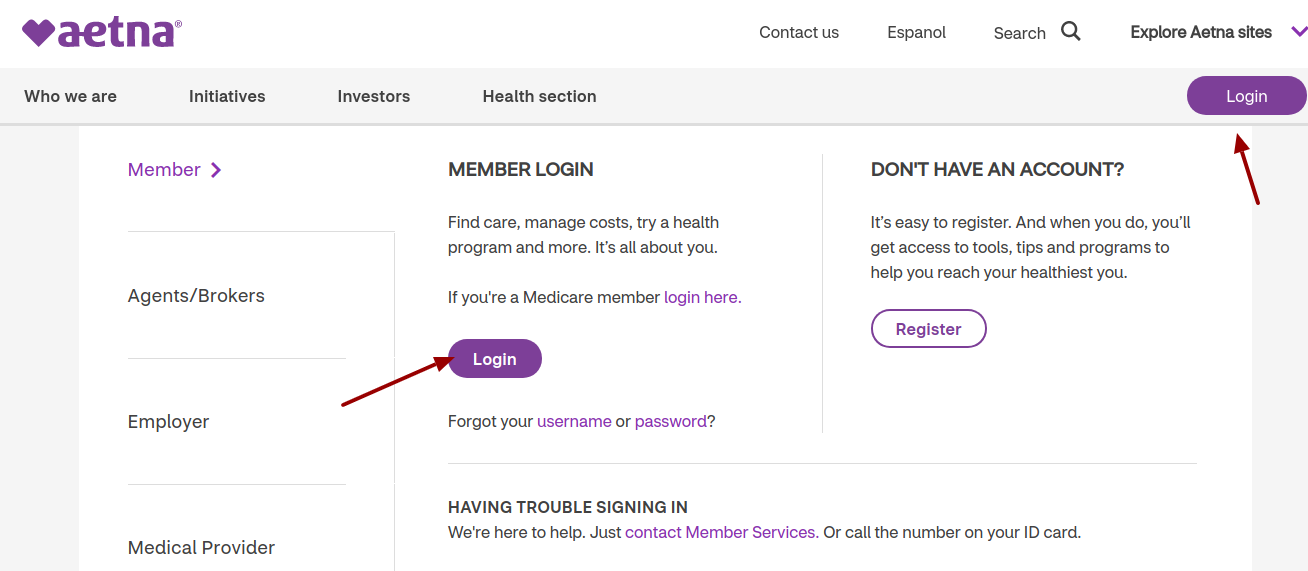Select the Investors menu item

click(374, 96)
